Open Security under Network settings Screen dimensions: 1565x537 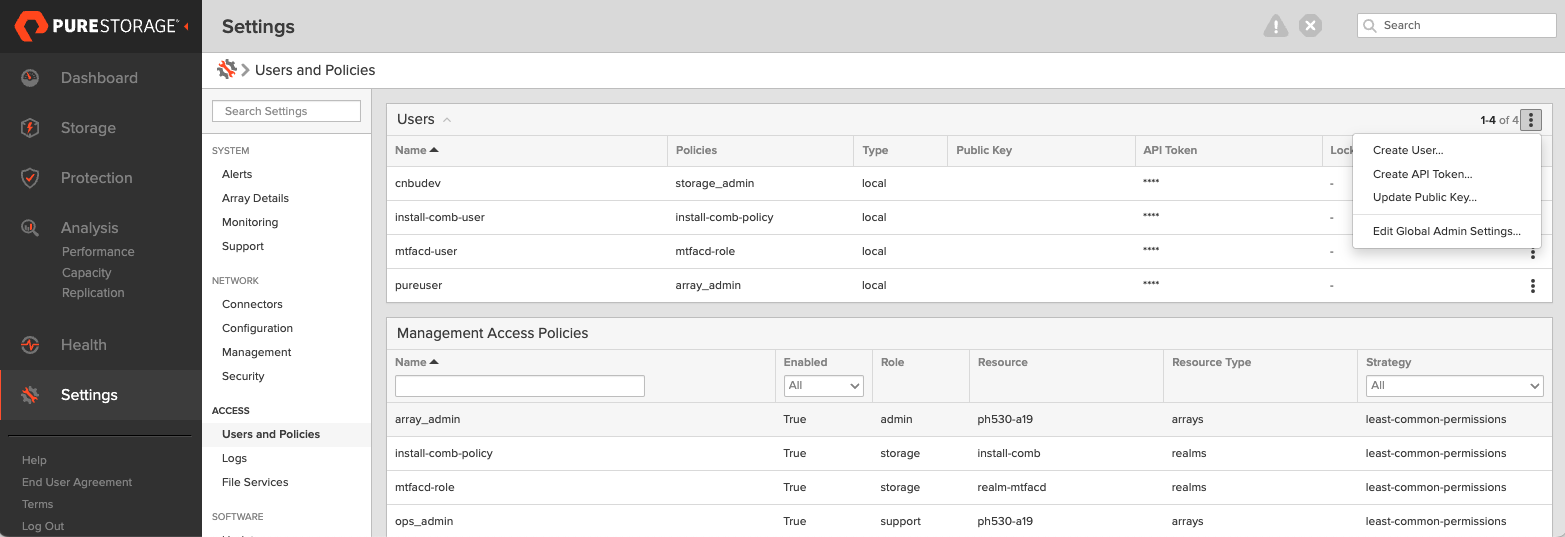coord(243,376)
